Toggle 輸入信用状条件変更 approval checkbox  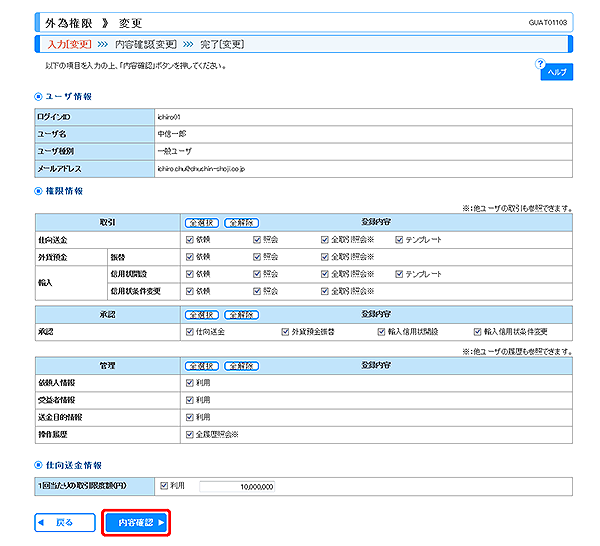[x=477, y=332]
